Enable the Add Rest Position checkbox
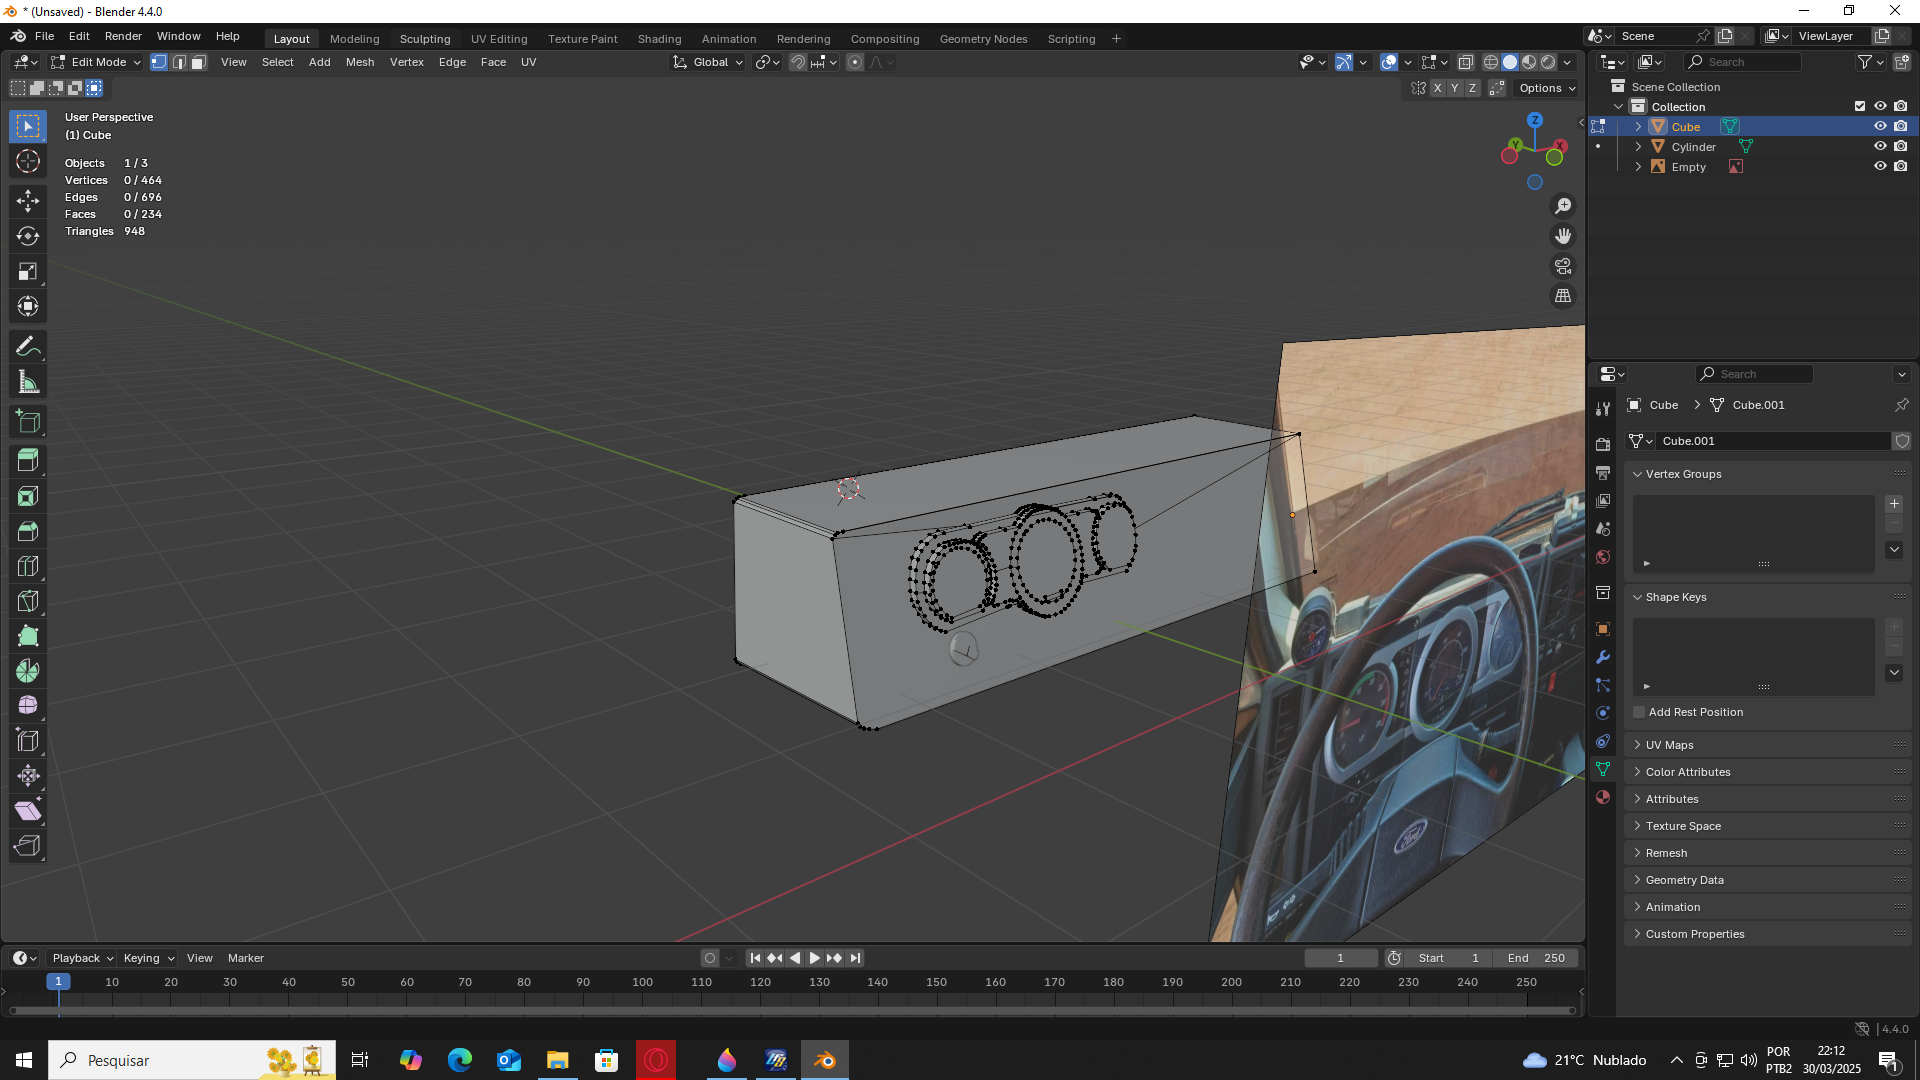This screenshot has width=1920, height=1080. tap(1639, 712)
